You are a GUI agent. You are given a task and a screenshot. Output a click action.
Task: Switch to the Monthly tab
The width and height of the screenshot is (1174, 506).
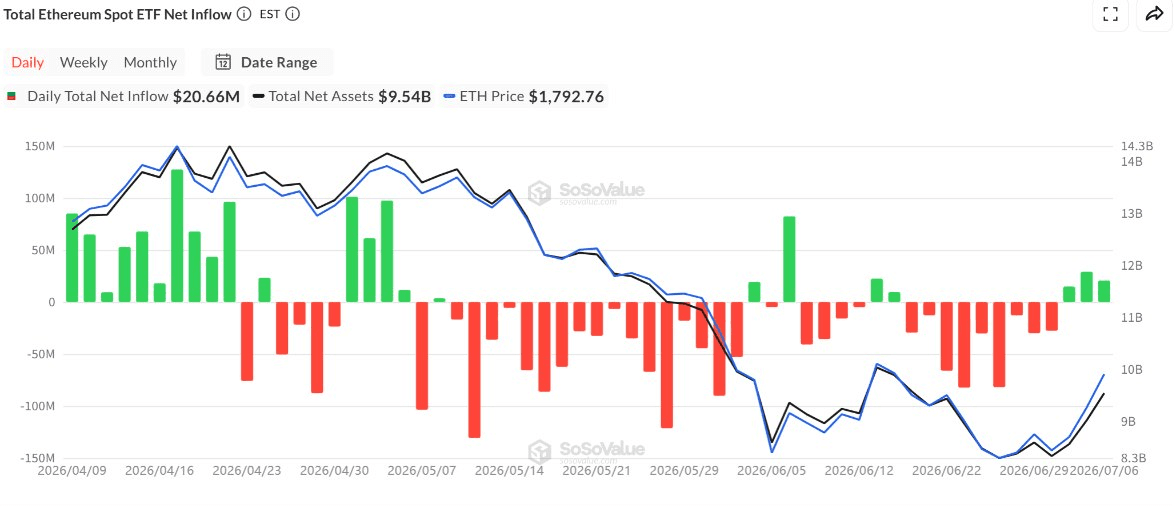[x=150, y=62]
